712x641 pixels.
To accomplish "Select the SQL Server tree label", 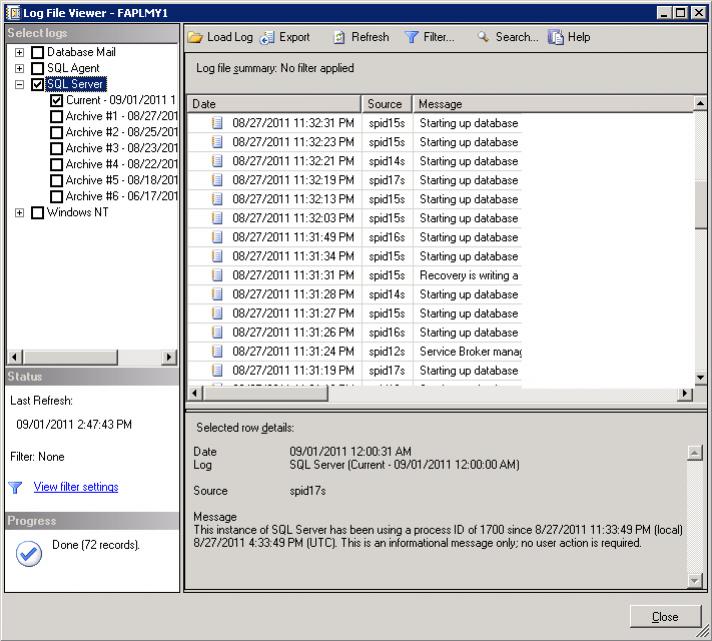I will [75, 84].
